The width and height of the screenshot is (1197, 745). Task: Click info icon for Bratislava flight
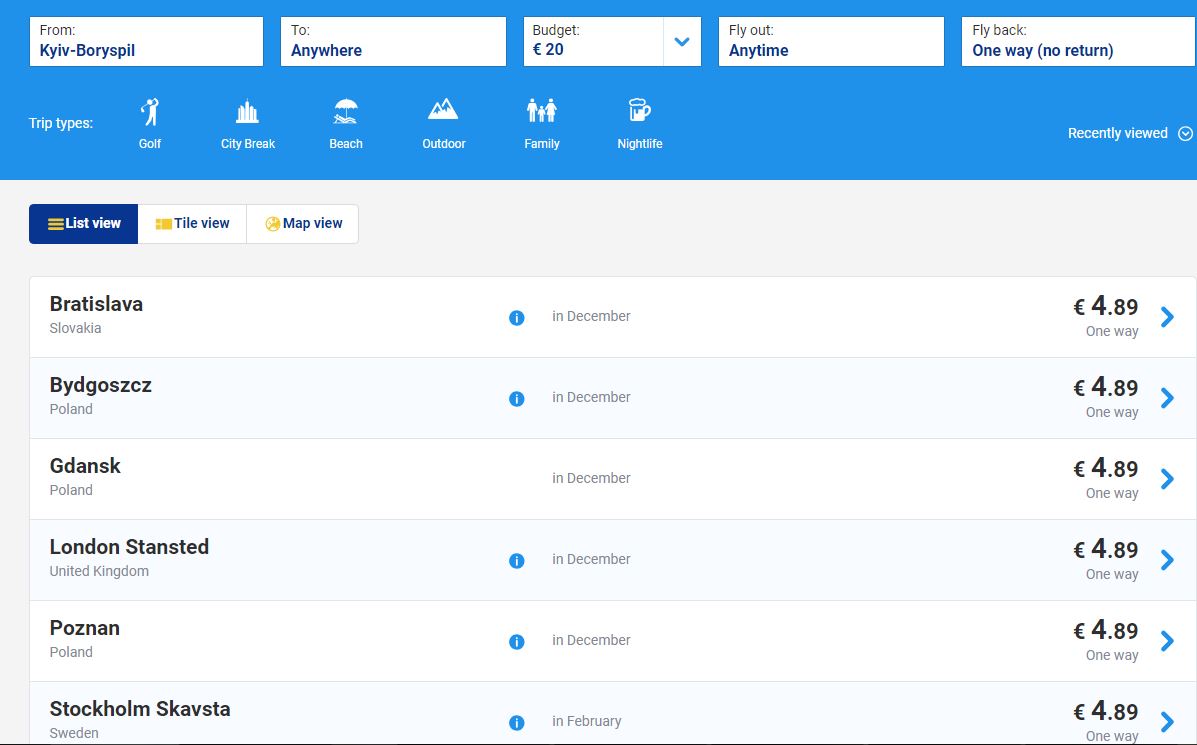tap(517, 318)
